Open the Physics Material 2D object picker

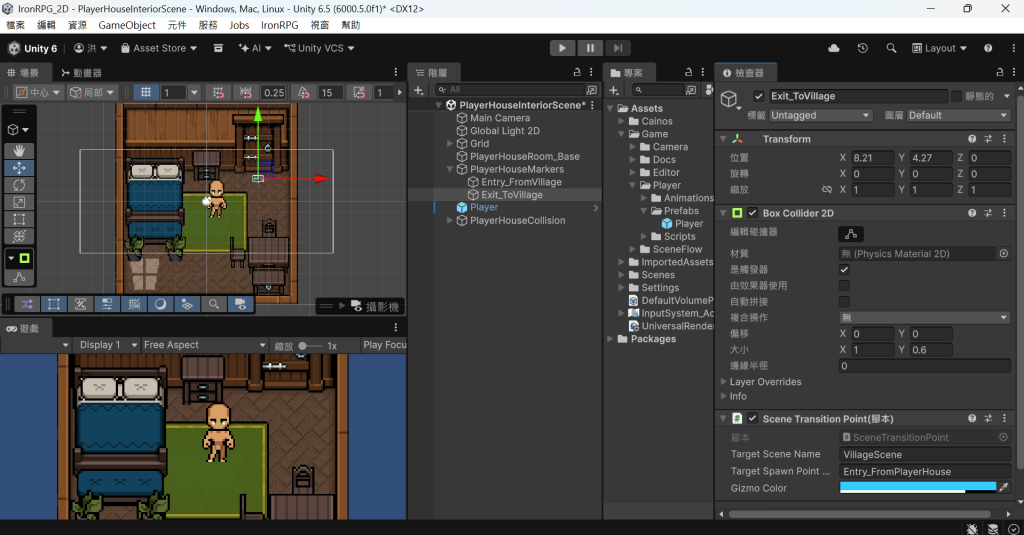point(1003,253)
